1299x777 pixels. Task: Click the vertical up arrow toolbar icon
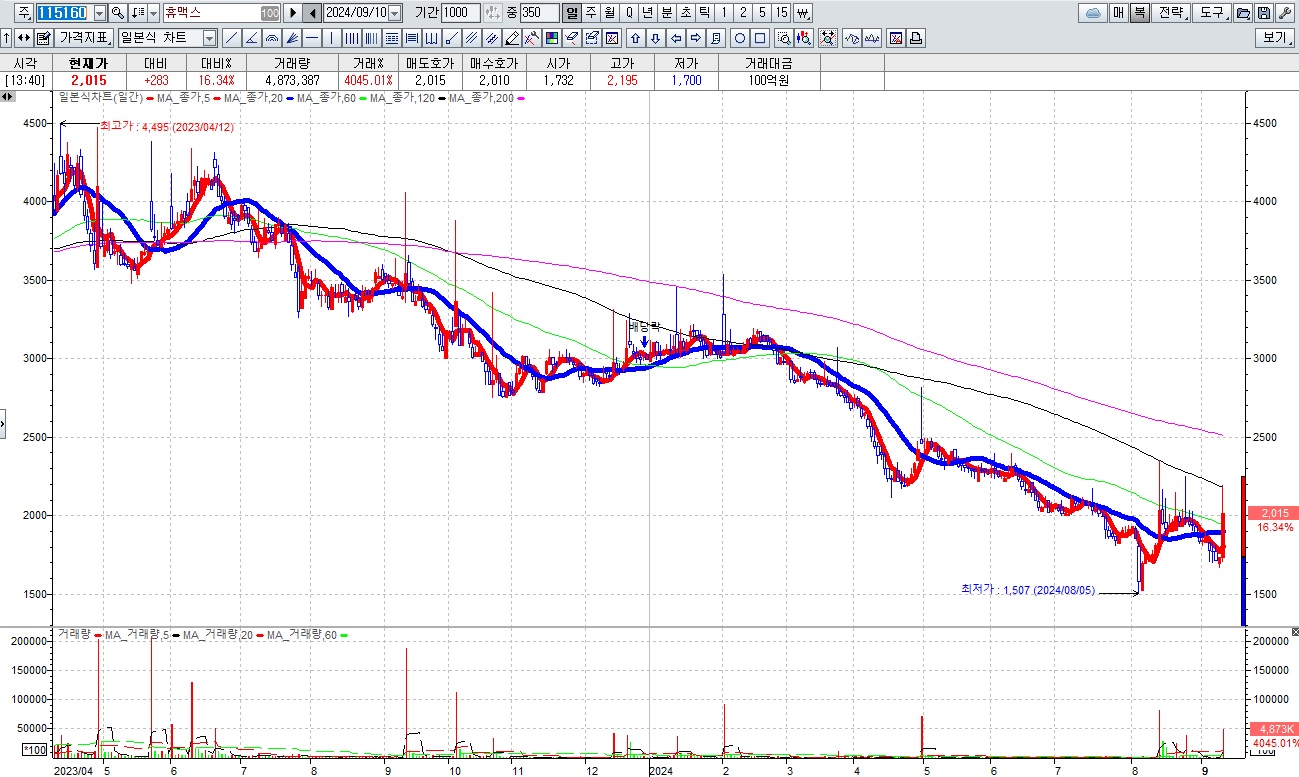point(7,38)
